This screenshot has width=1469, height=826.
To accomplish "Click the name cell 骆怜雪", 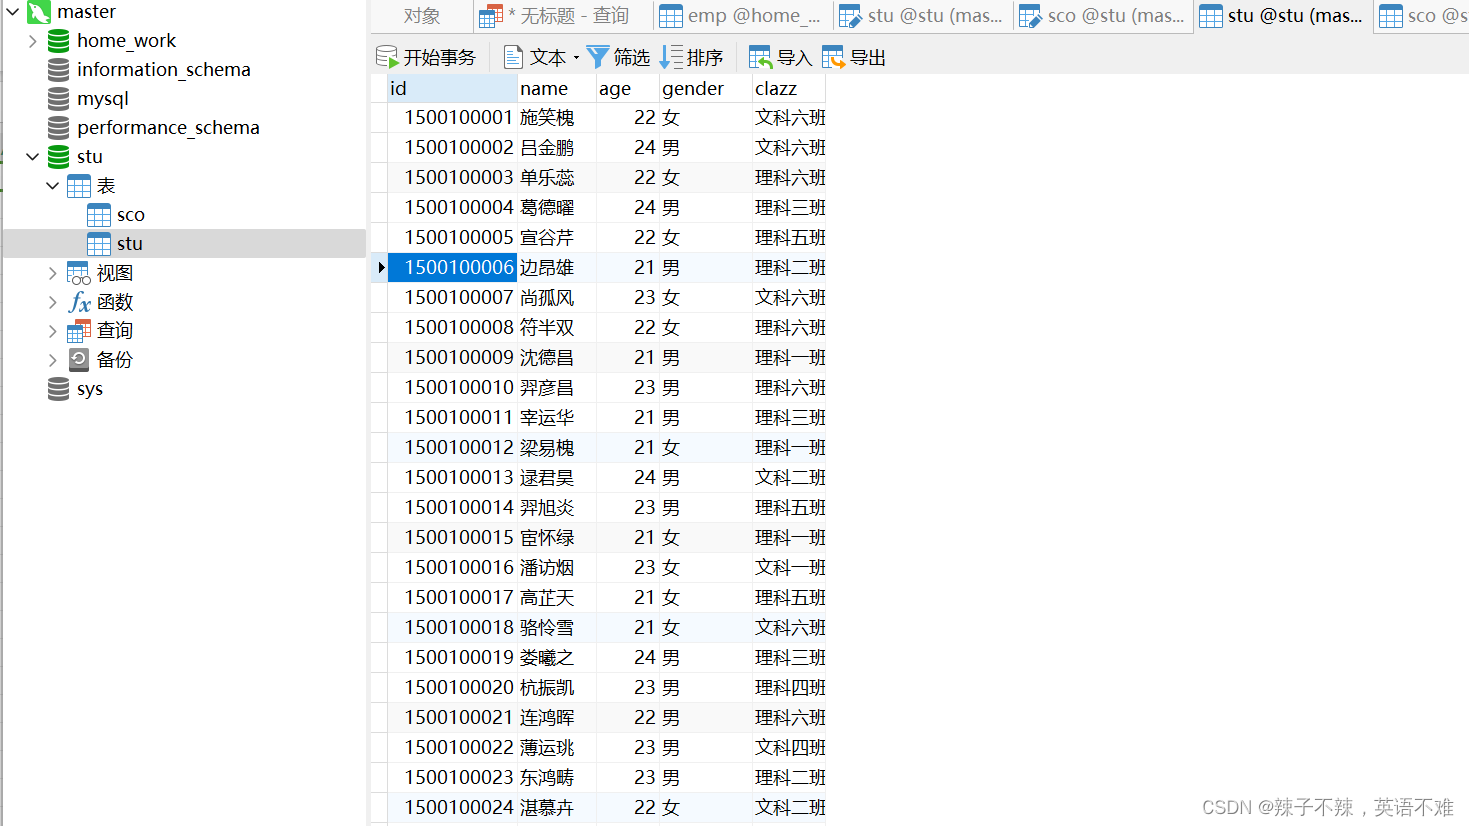I will [x=557, y=628].
